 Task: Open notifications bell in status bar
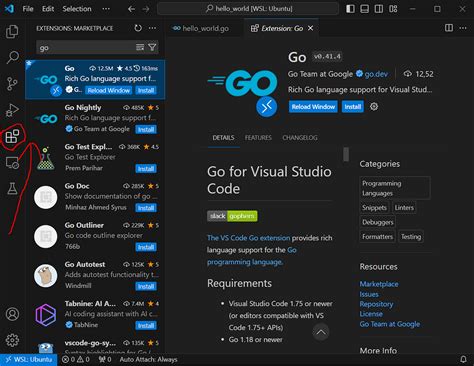463,359
